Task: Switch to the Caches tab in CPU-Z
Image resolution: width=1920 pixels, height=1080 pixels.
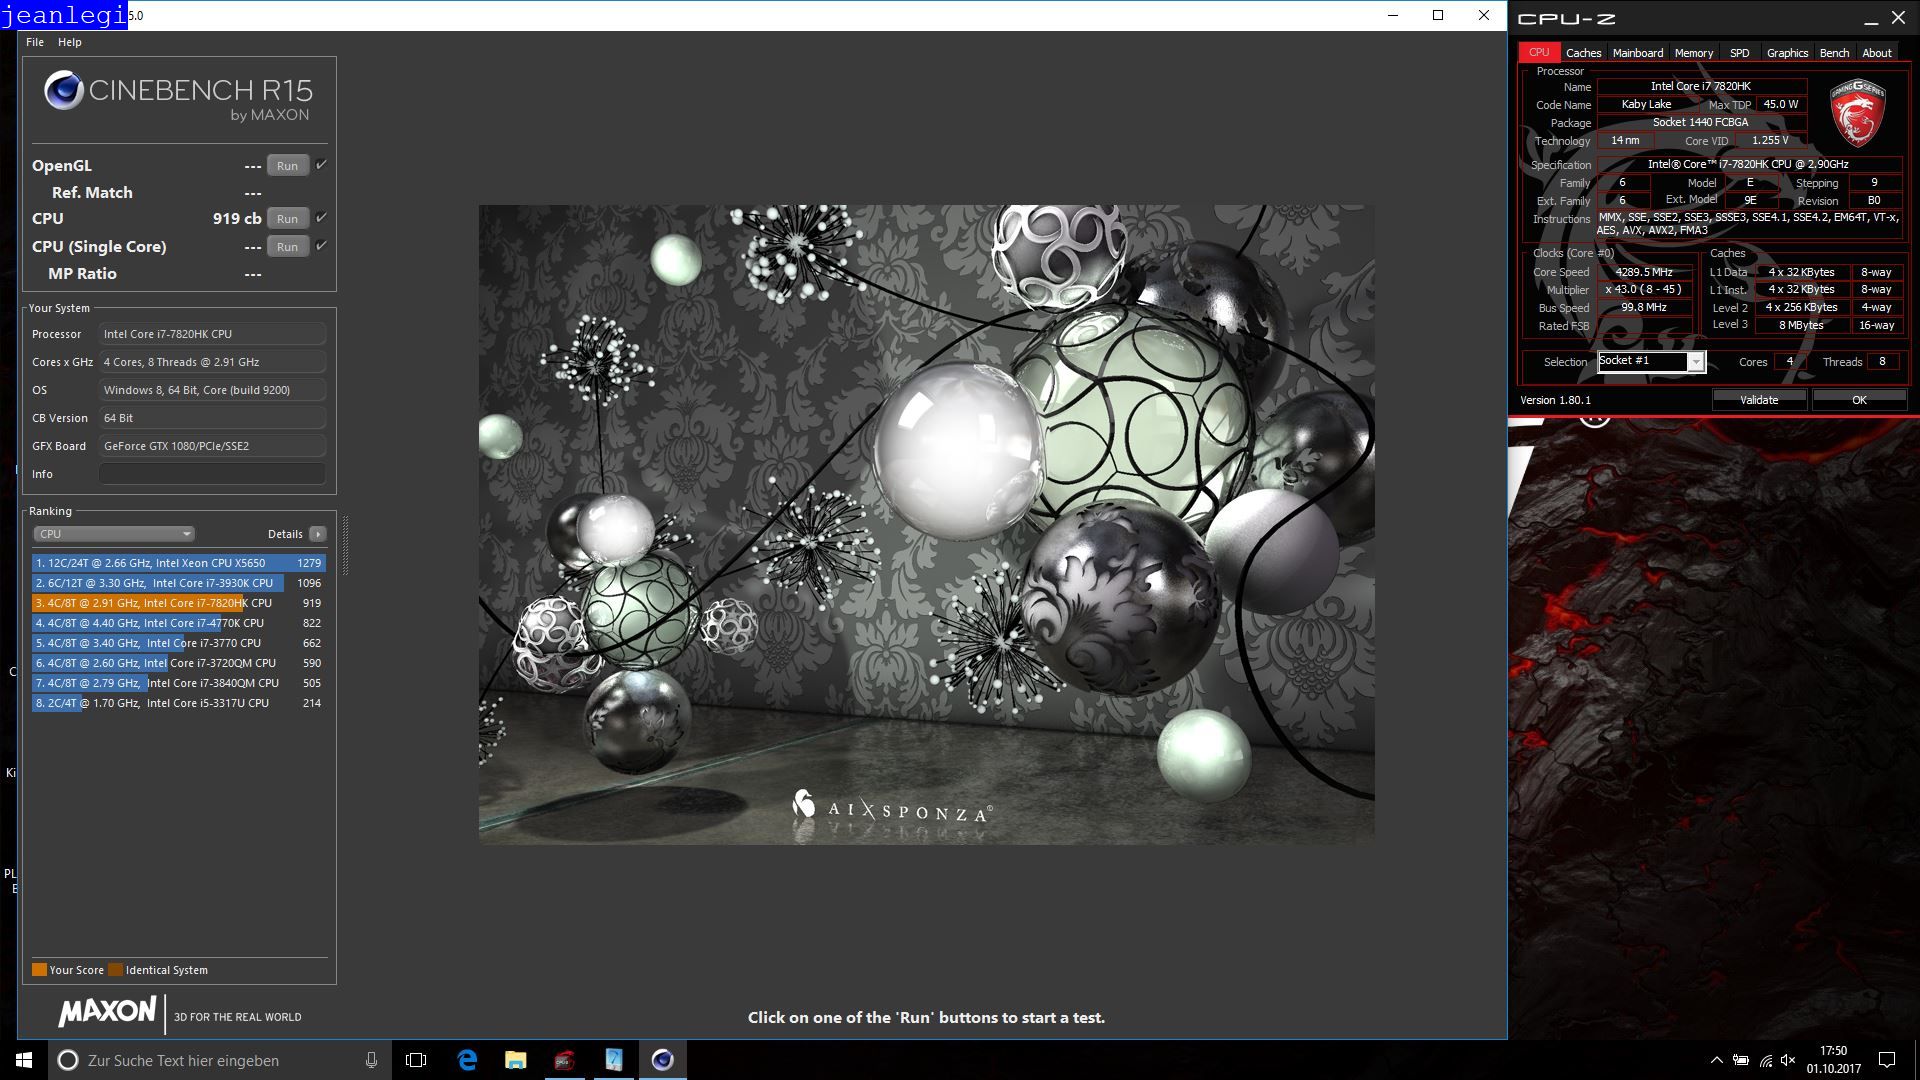Action: point(1583,53)
